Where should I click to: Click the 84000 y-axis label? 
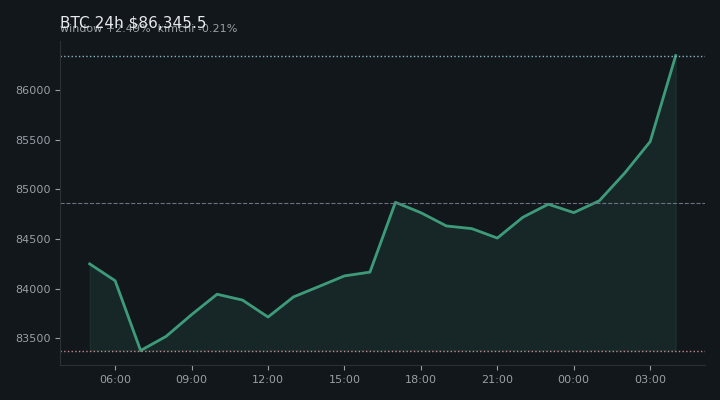[x=33, y=289]
